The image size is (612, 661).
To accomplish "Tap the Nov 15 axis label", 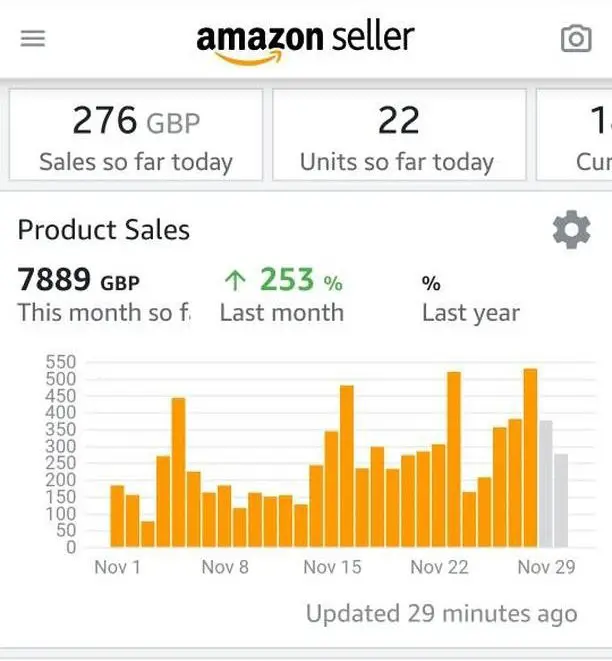I will click(333, 567).
